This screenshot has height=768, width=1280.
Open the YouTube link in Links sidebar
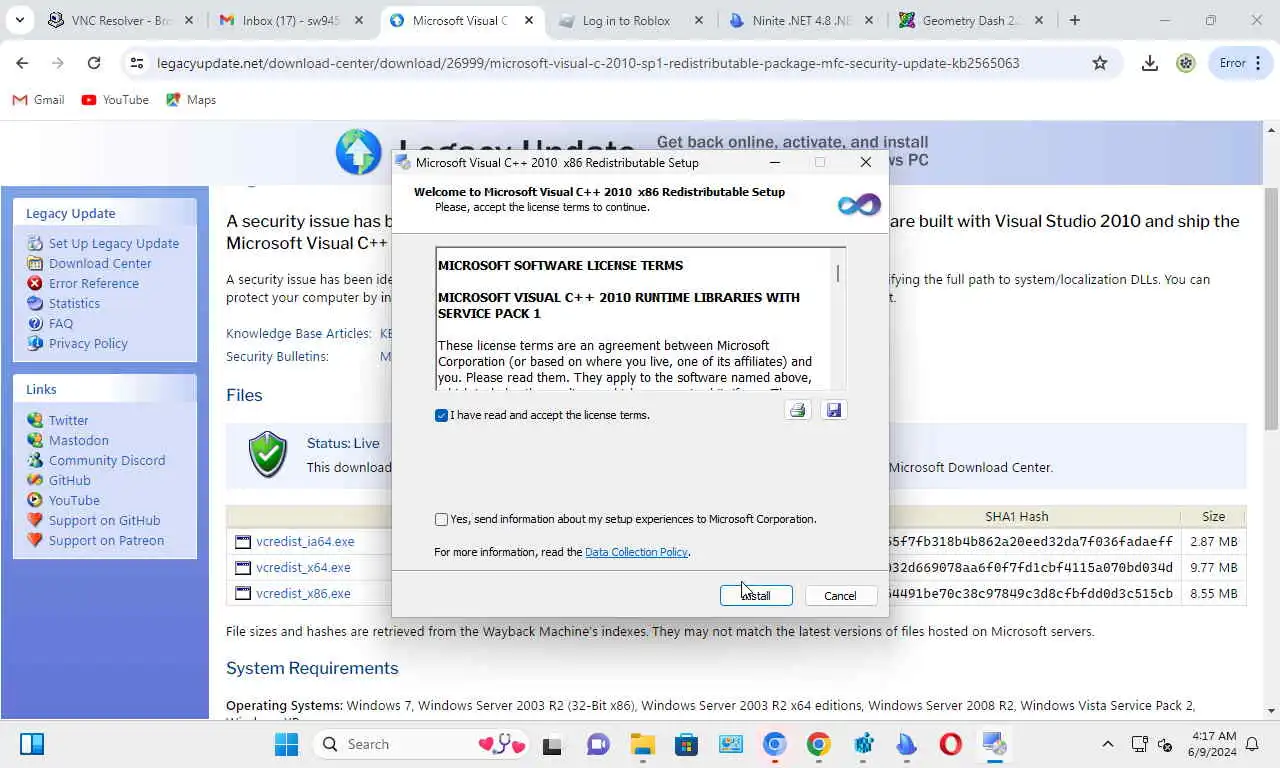[x=74, y=500]
